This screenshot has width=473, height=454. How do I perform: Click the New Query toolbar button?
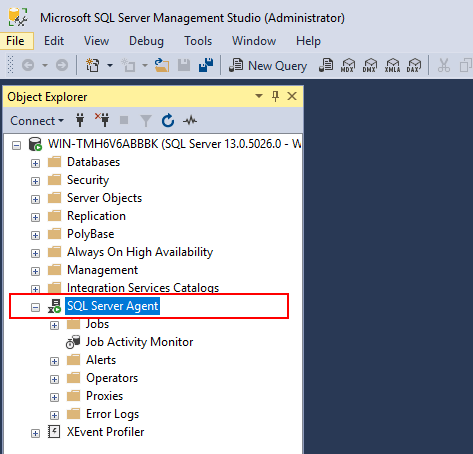pyautogui.click(x=268, y=65)
